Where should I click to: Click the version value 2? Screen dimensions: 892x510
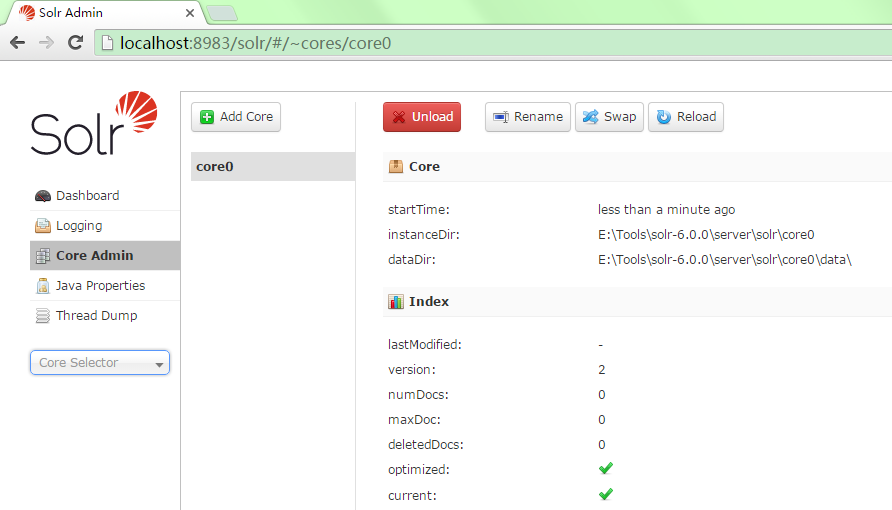[601, 370]
